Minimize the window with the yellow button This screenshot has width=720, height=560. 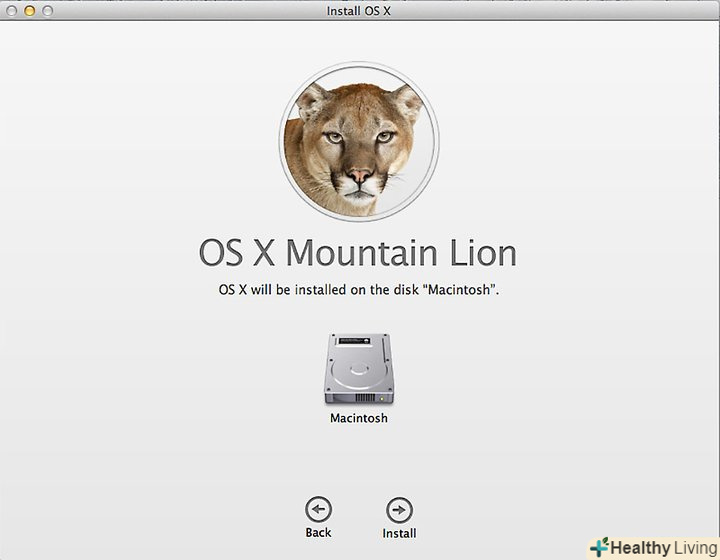coord(29,10)
